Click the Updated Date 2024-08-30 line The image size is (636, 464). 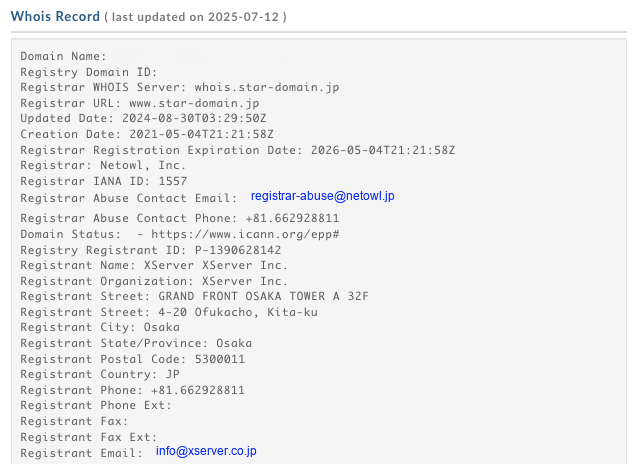point(144,118)
